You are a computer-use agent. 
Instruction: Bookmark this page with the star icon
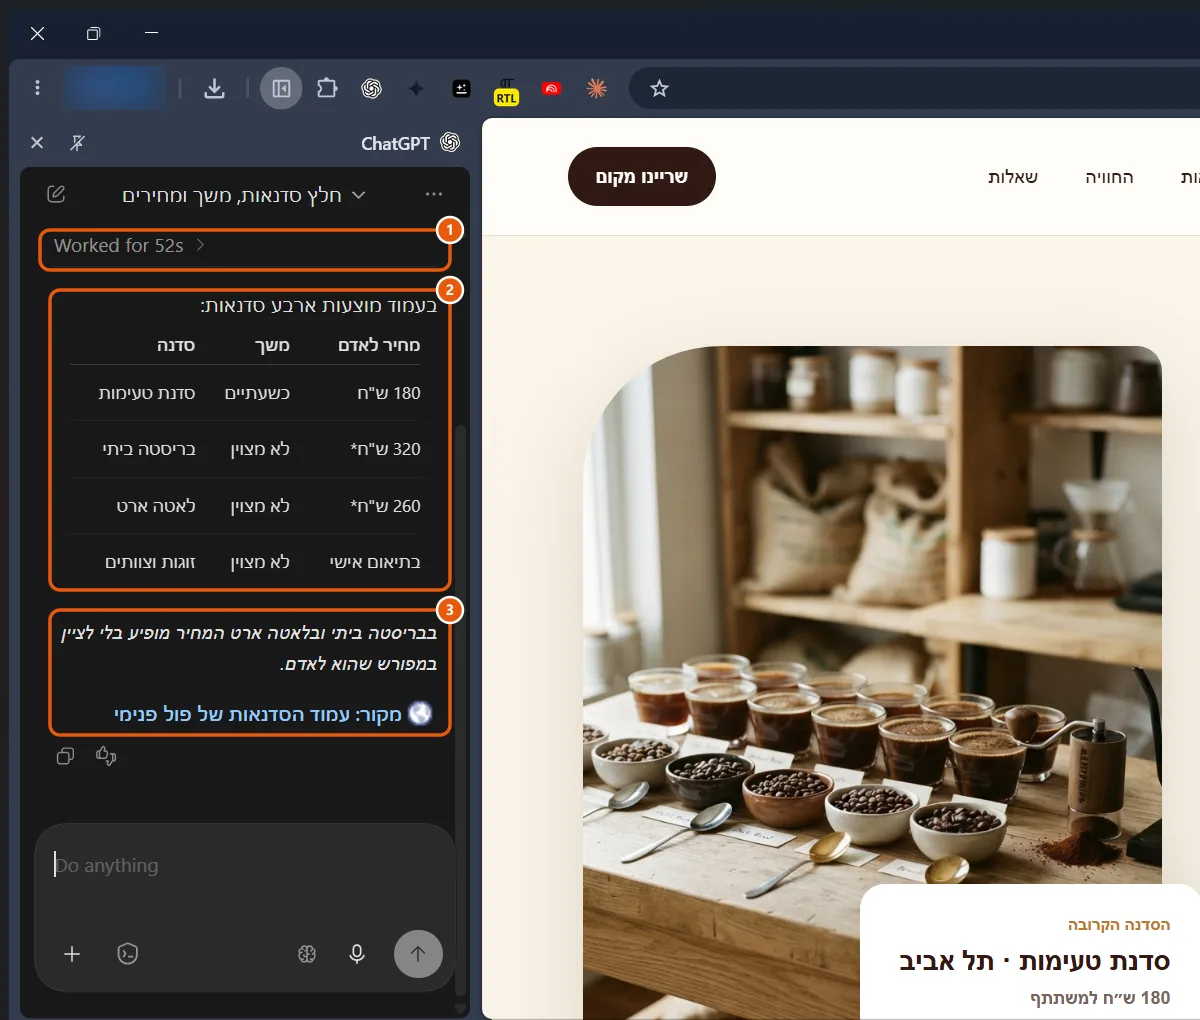click(x=659, y=89)
